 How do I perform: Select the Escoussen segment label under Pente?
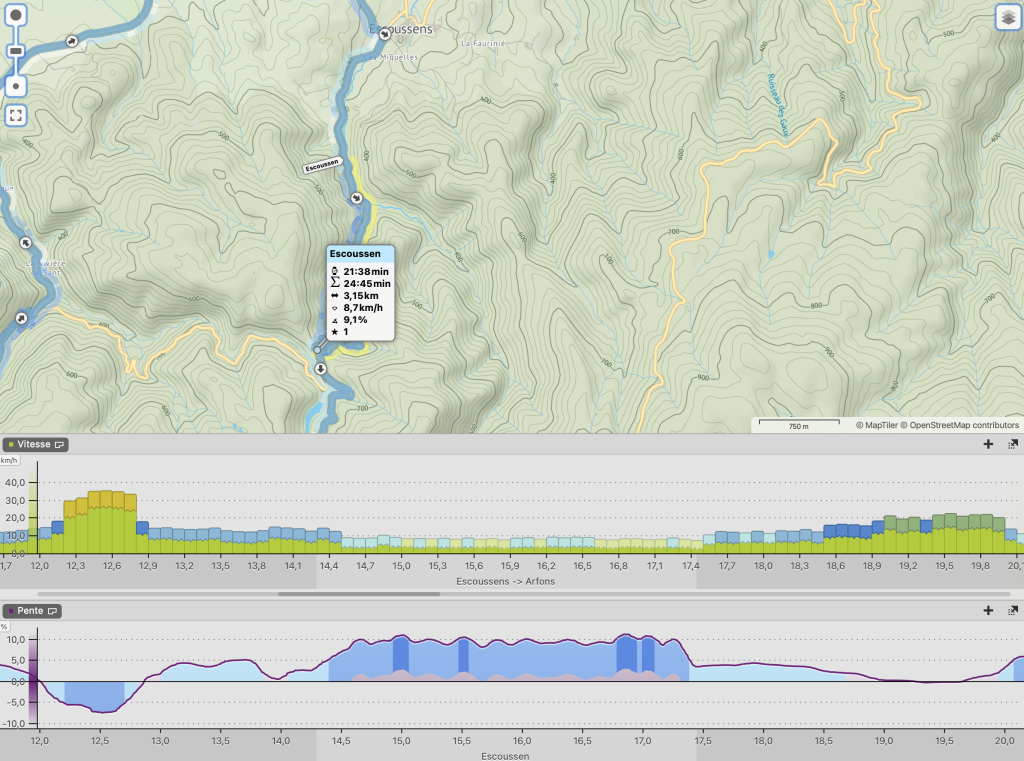tap(505, 756)
